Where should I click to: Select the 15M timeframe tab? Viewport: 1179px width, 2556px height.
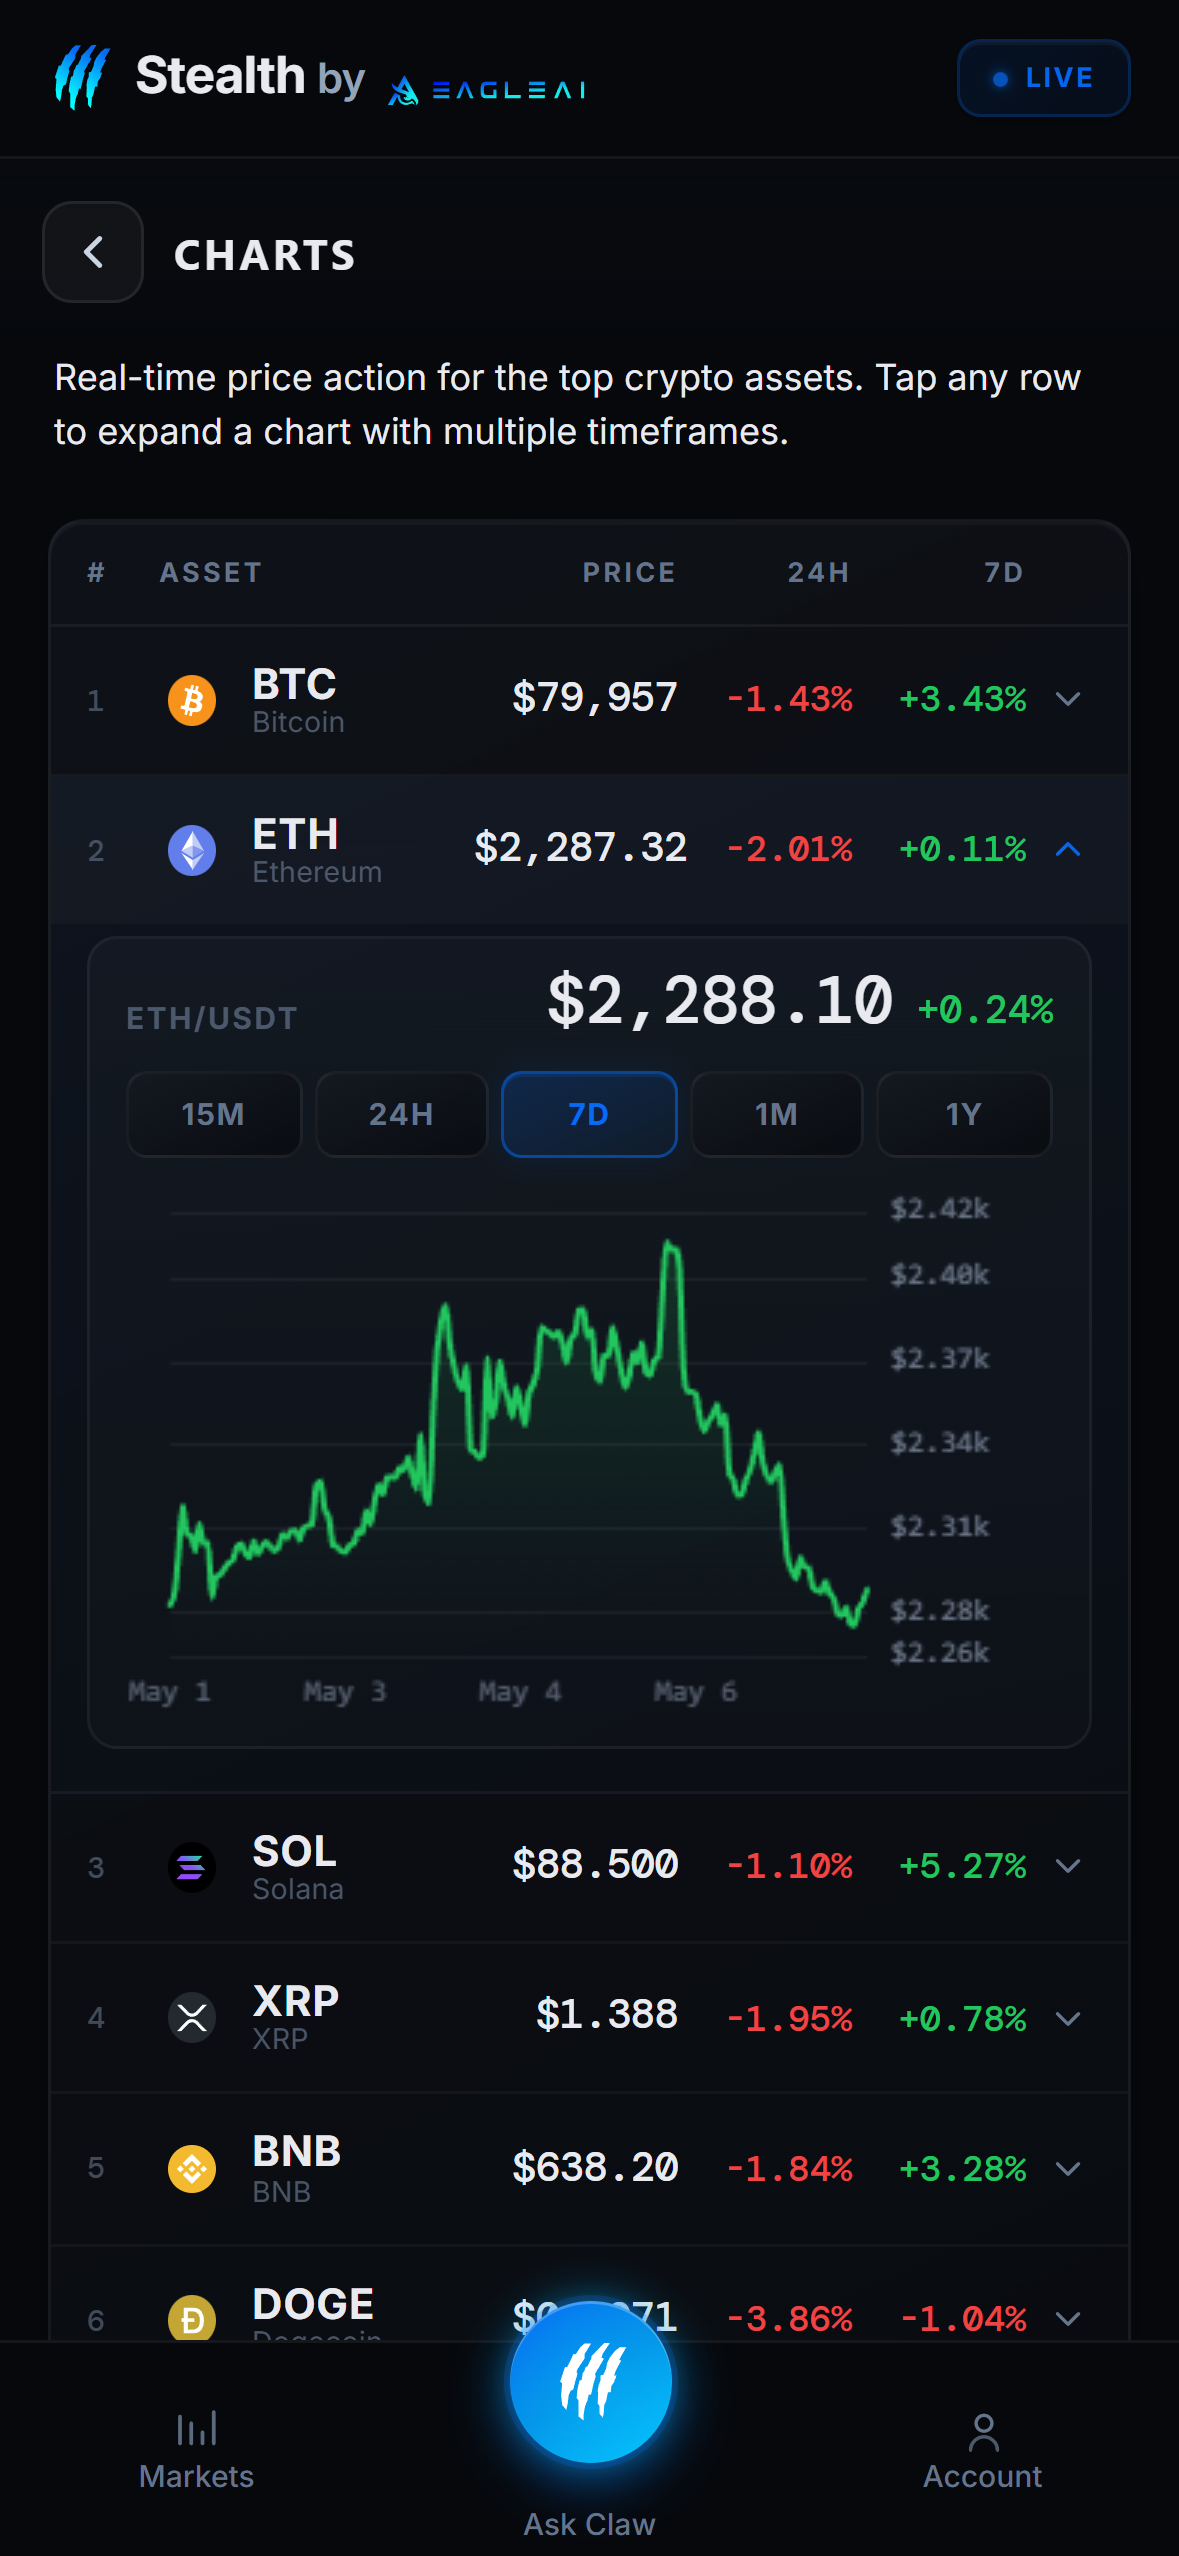click(x=214, y=1114)
